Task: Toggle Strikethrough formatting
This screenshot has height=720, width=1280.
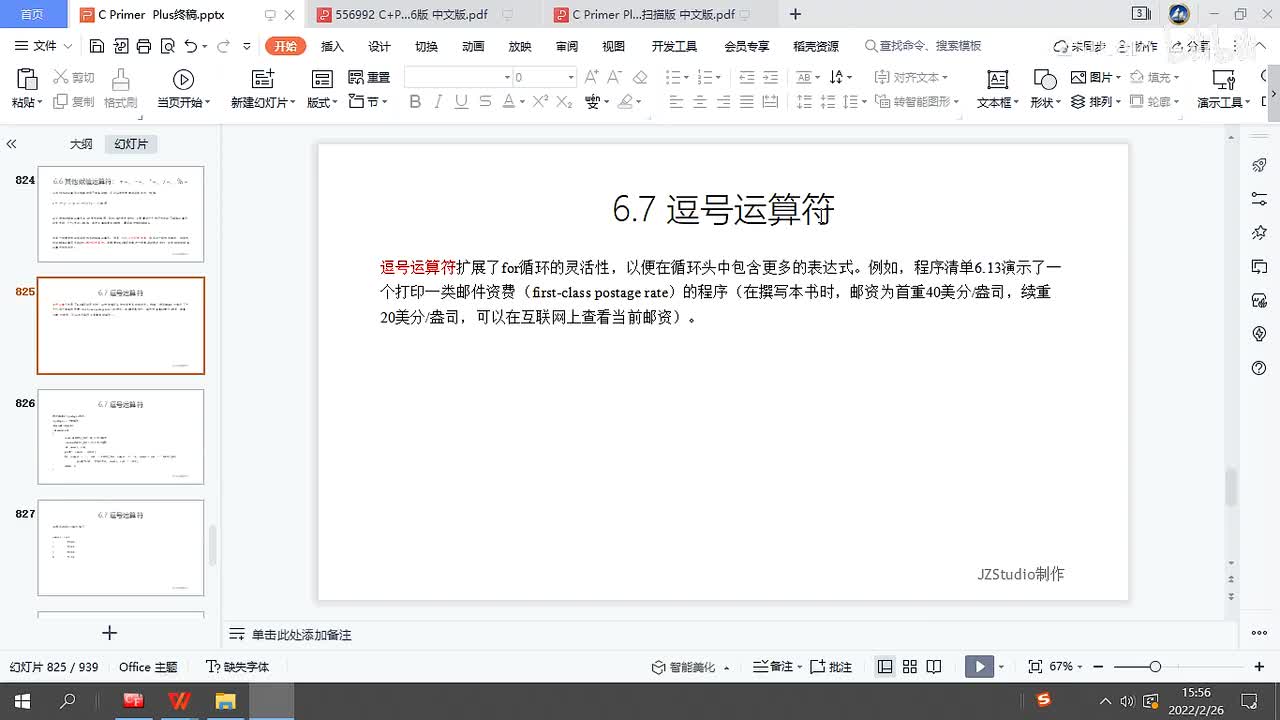Action: pyautogui.click(x=485, y=102)
